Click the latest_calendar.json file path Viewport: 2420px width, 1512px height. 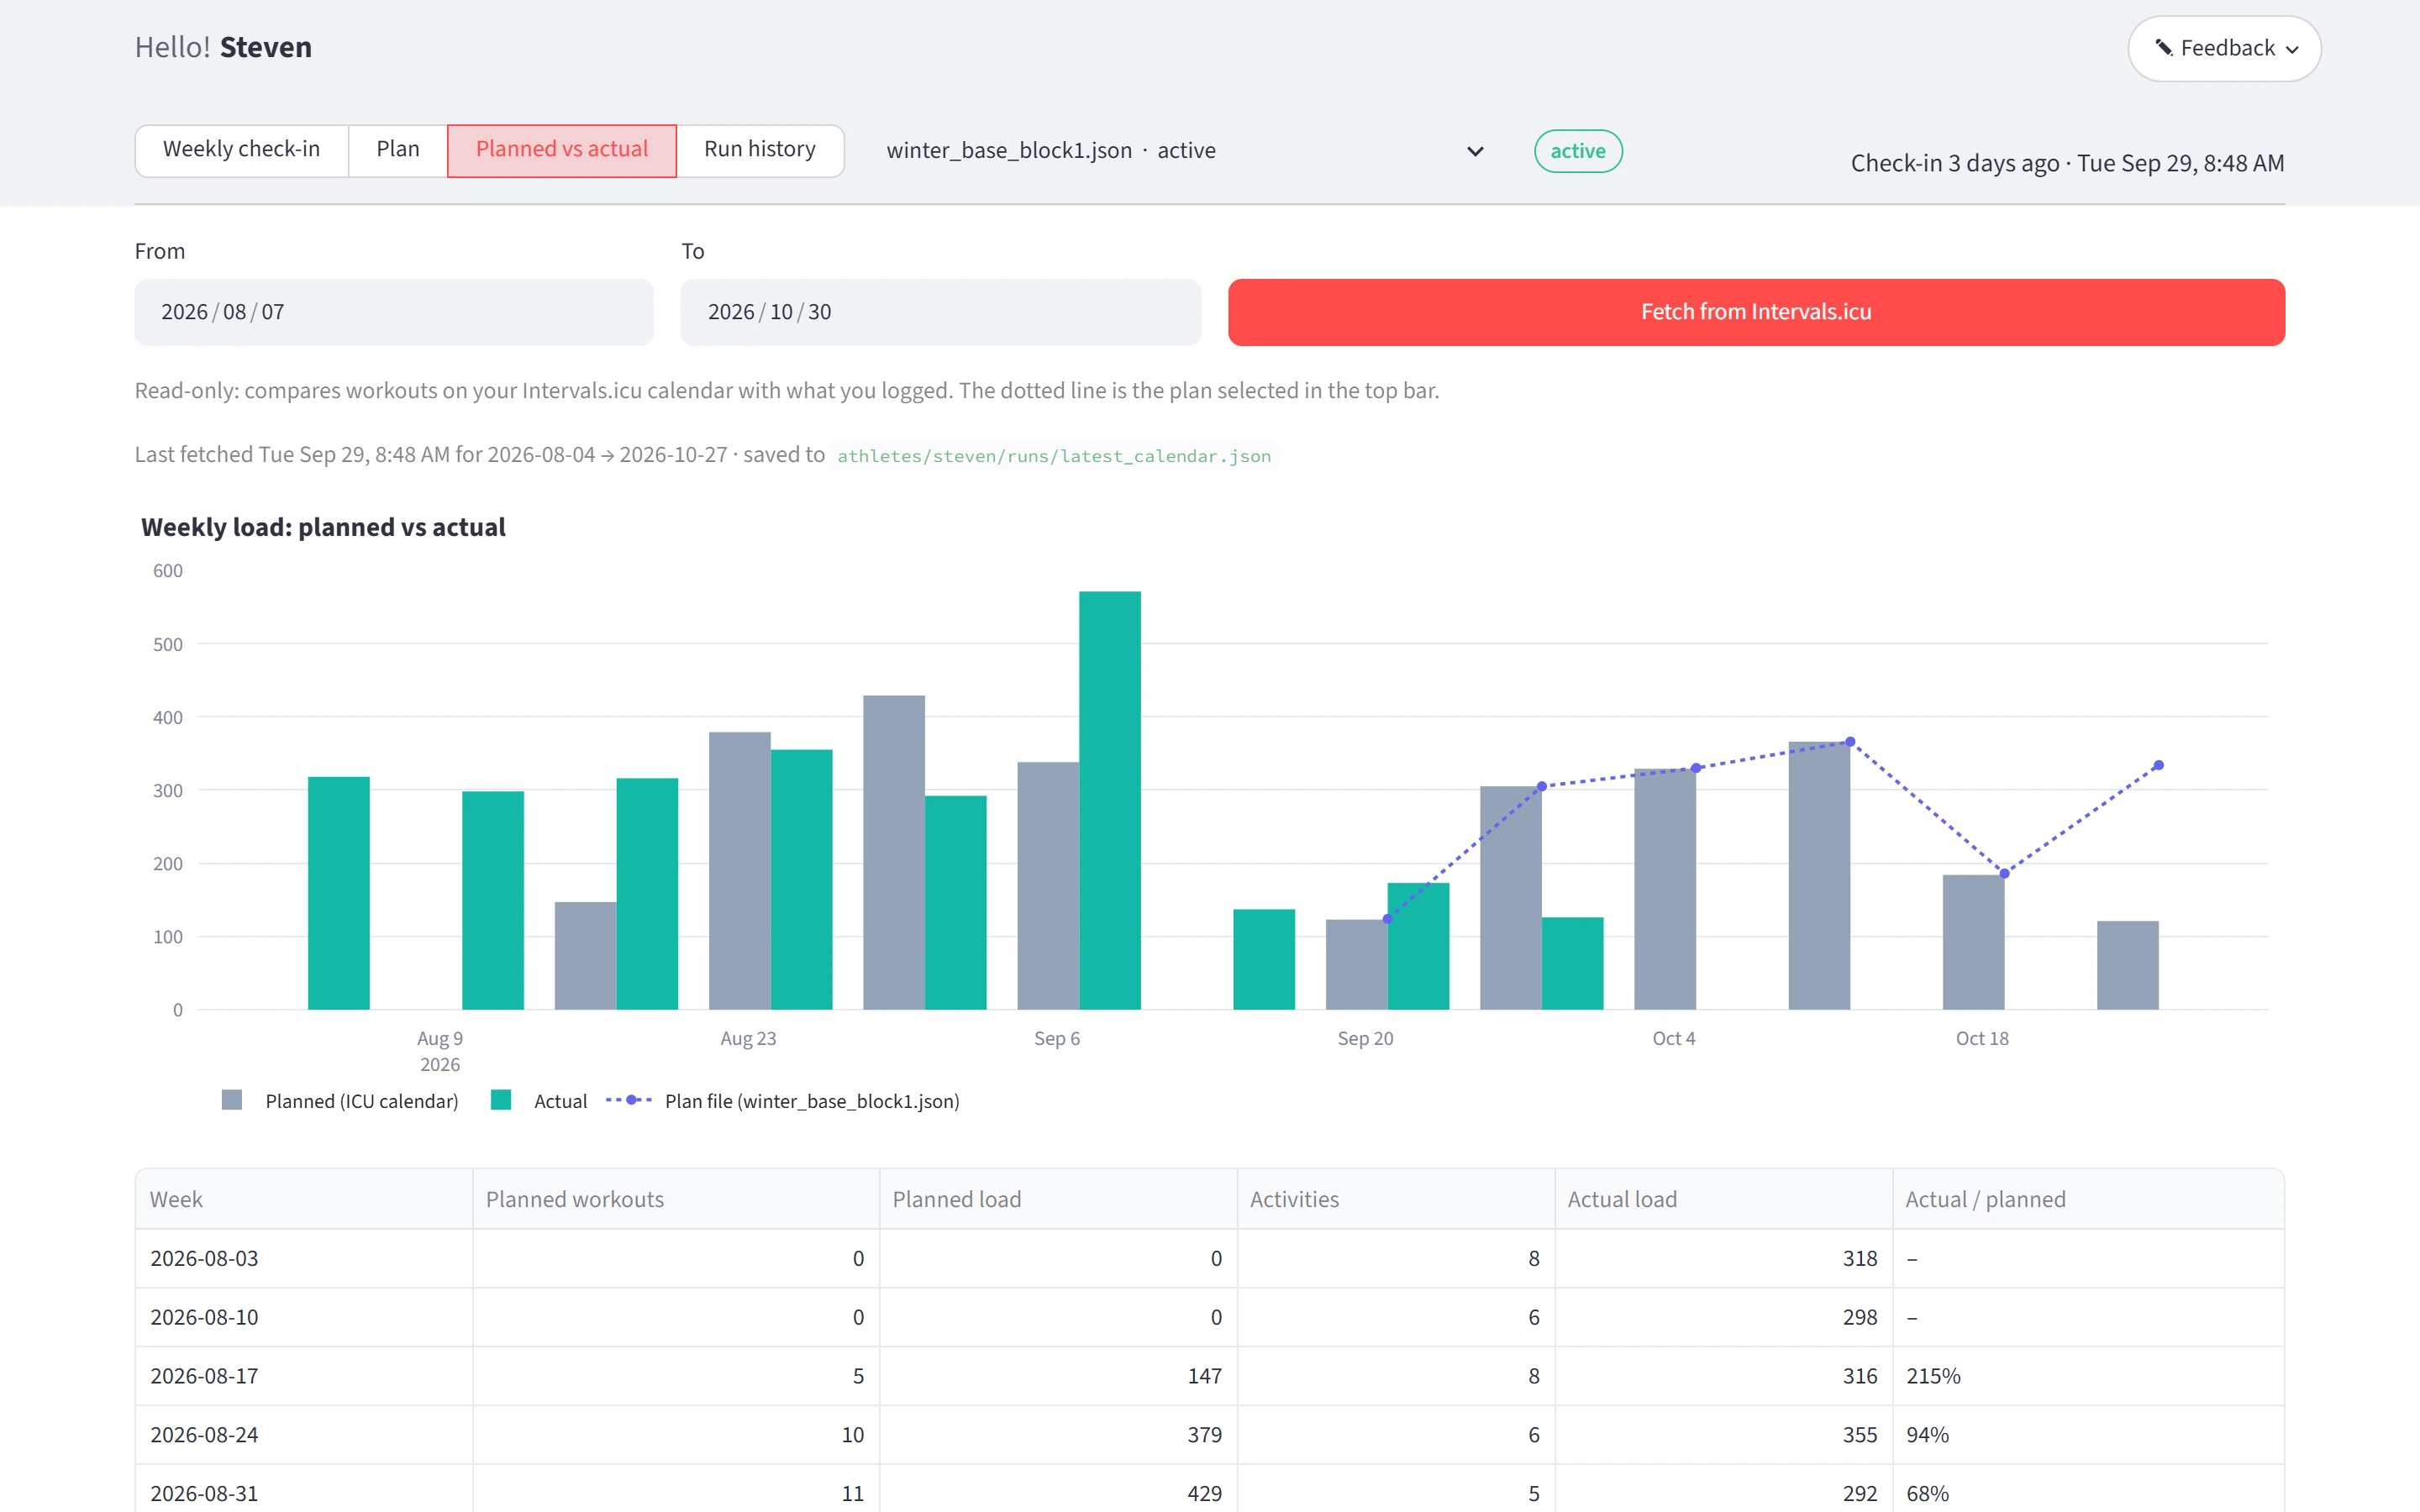click(1054, 456)
